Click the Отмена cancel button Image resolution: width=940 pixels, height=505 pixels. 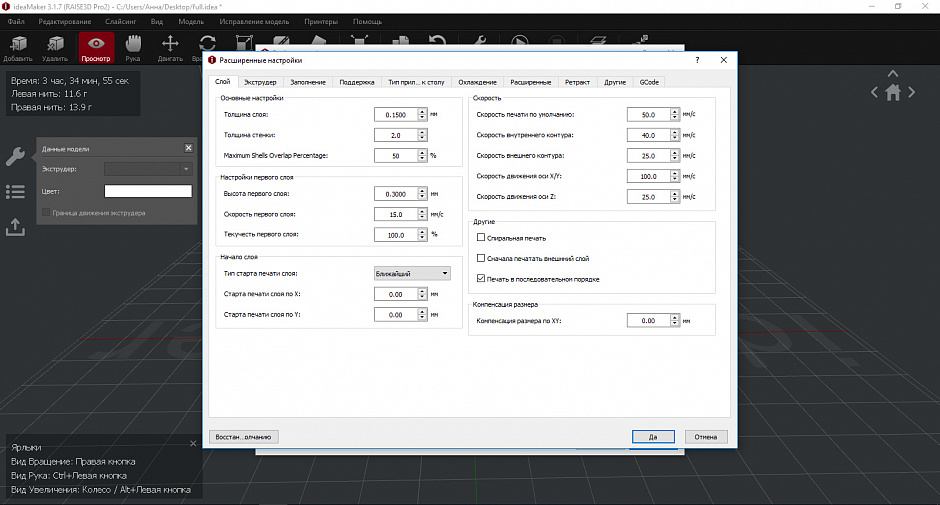click(x=706, y=437)
